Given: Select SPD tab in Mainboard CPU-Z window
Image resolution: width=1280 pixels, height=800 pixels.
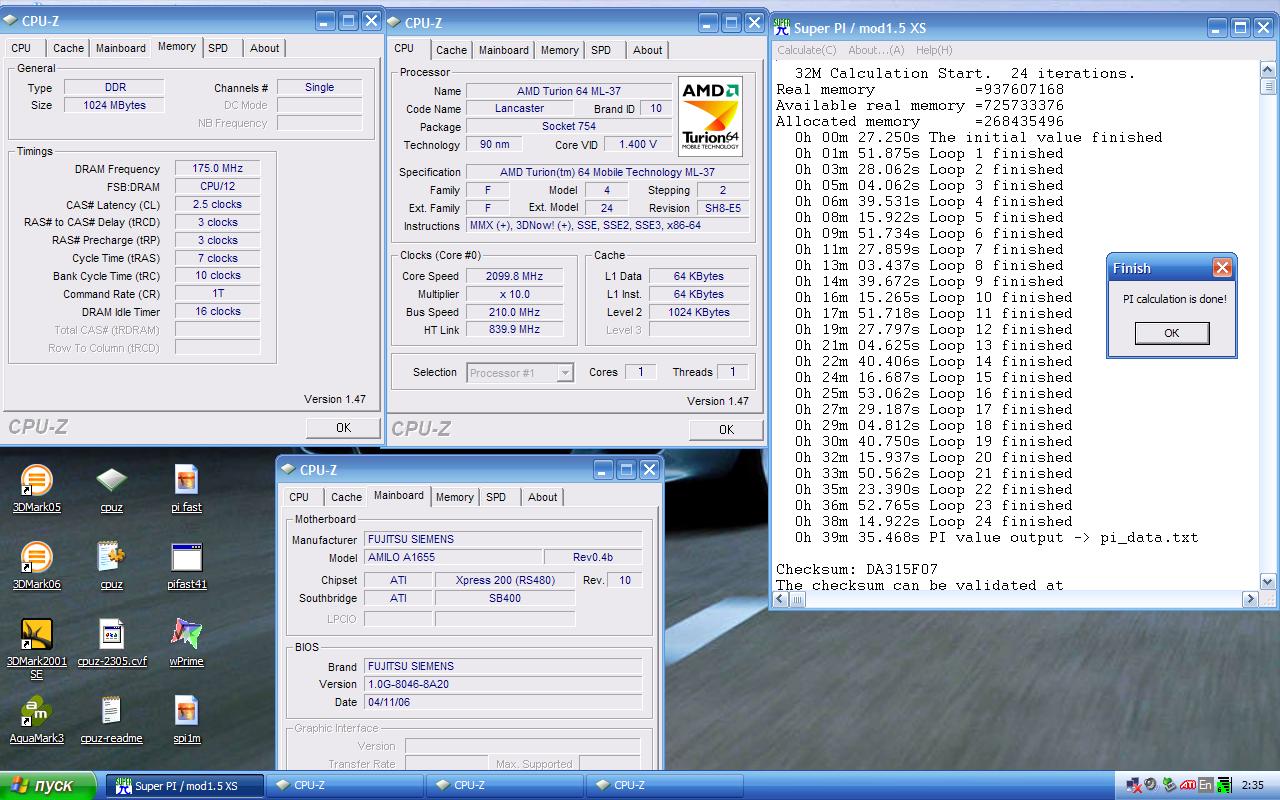Looking at the screenshot, I should (x=496, y=497).
